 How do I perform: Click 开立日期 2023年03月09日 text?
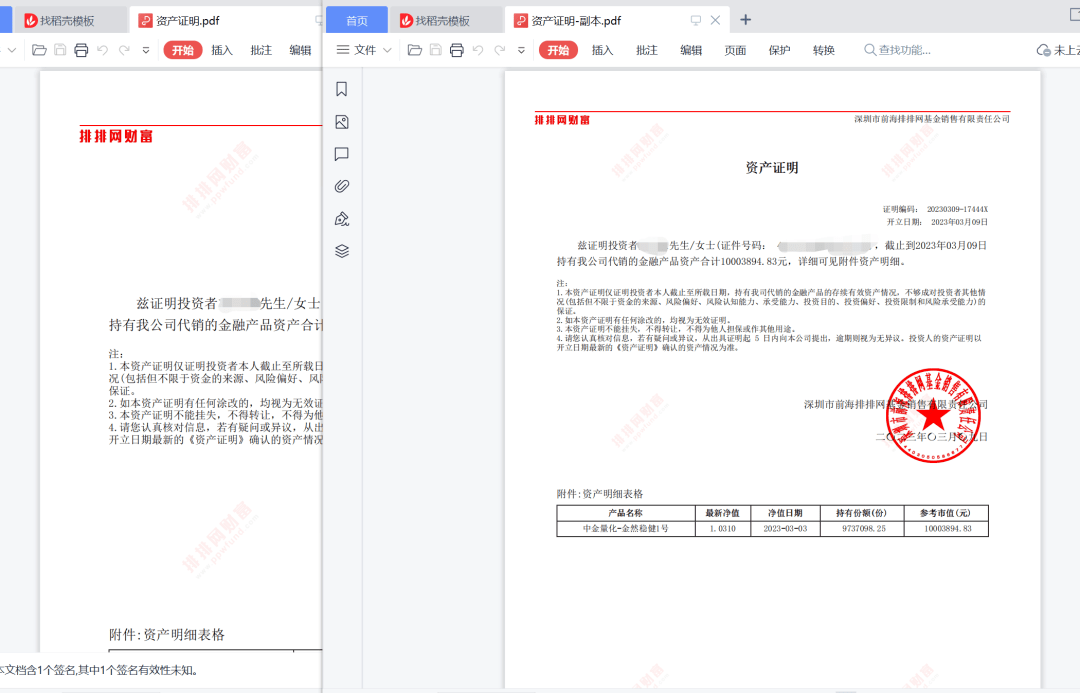pyautogui.click(x=937, y=222)
